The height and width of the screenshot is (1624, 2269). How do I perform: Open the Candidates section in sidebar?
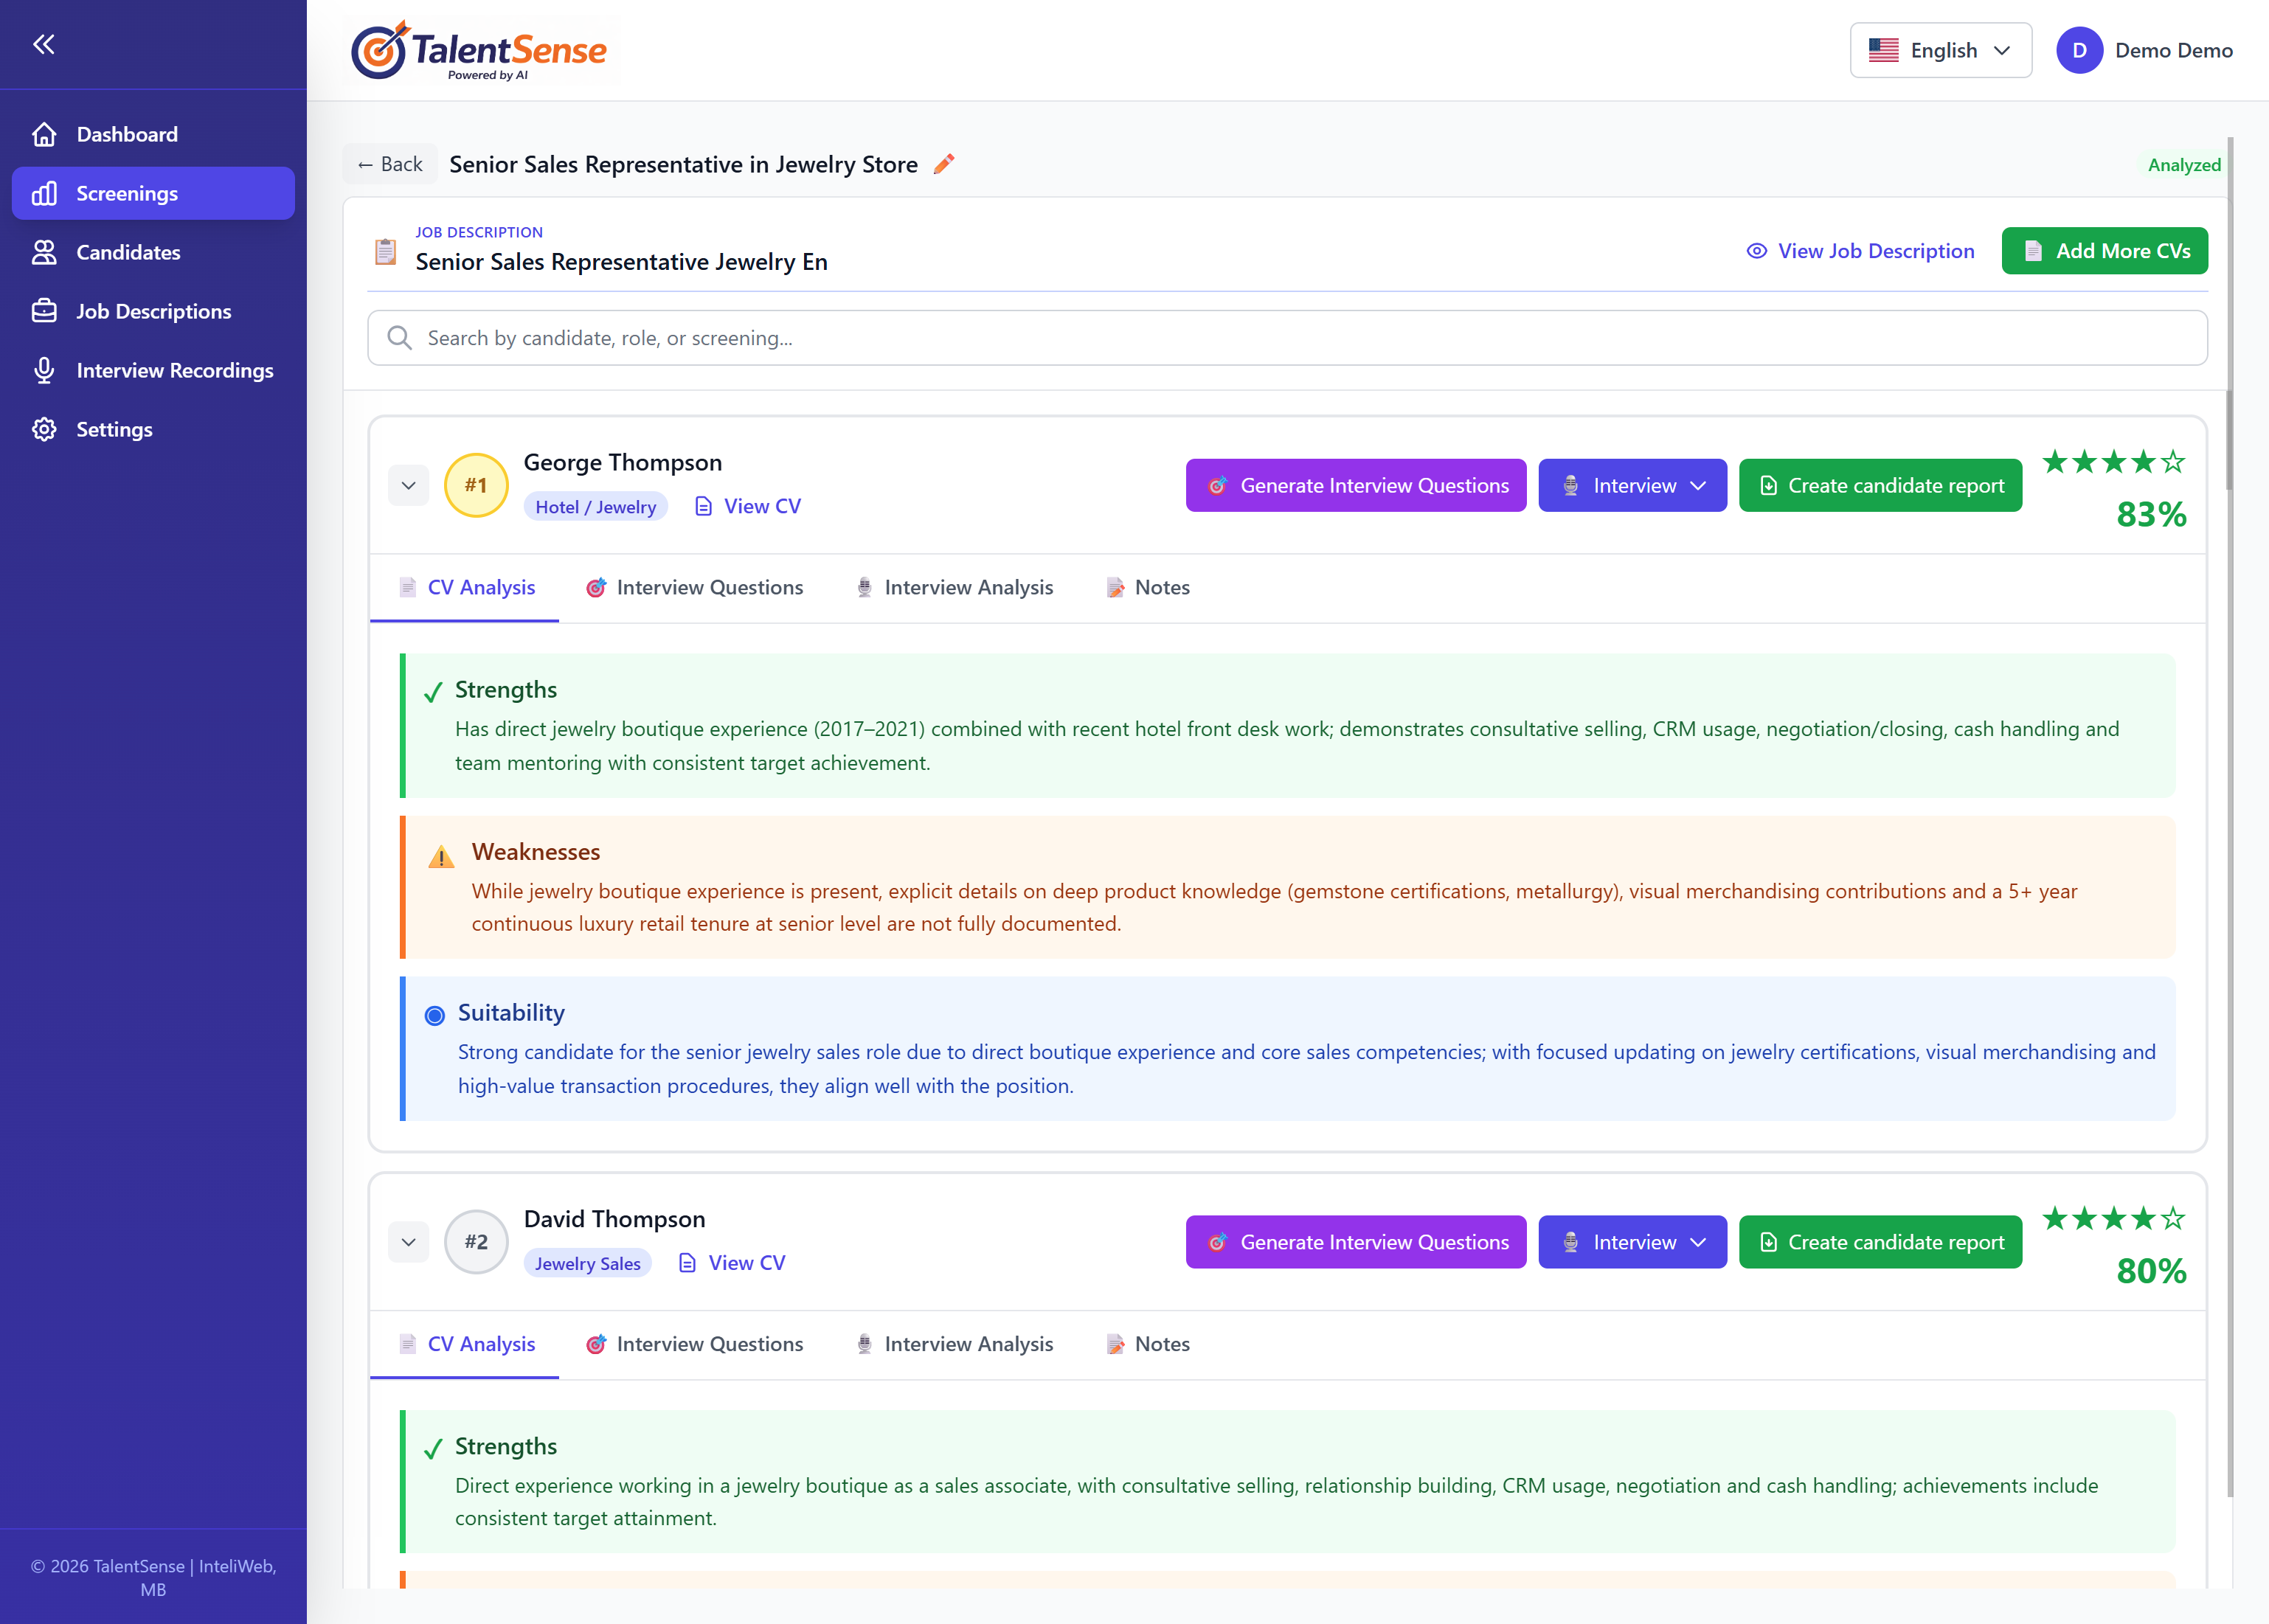click(x=128, y=252)
